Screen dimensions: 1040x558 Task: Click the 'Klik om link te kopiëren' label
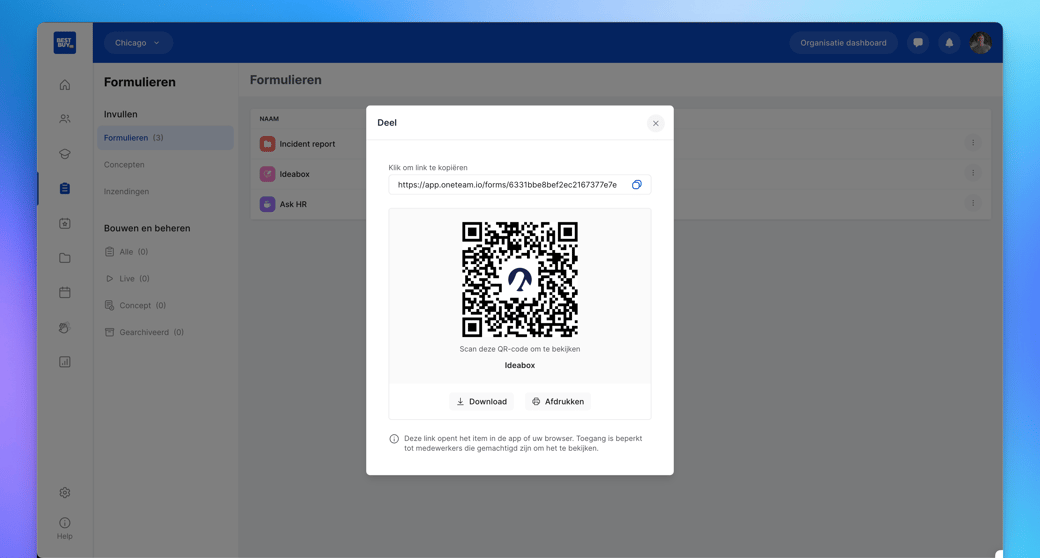coord(428,168)
